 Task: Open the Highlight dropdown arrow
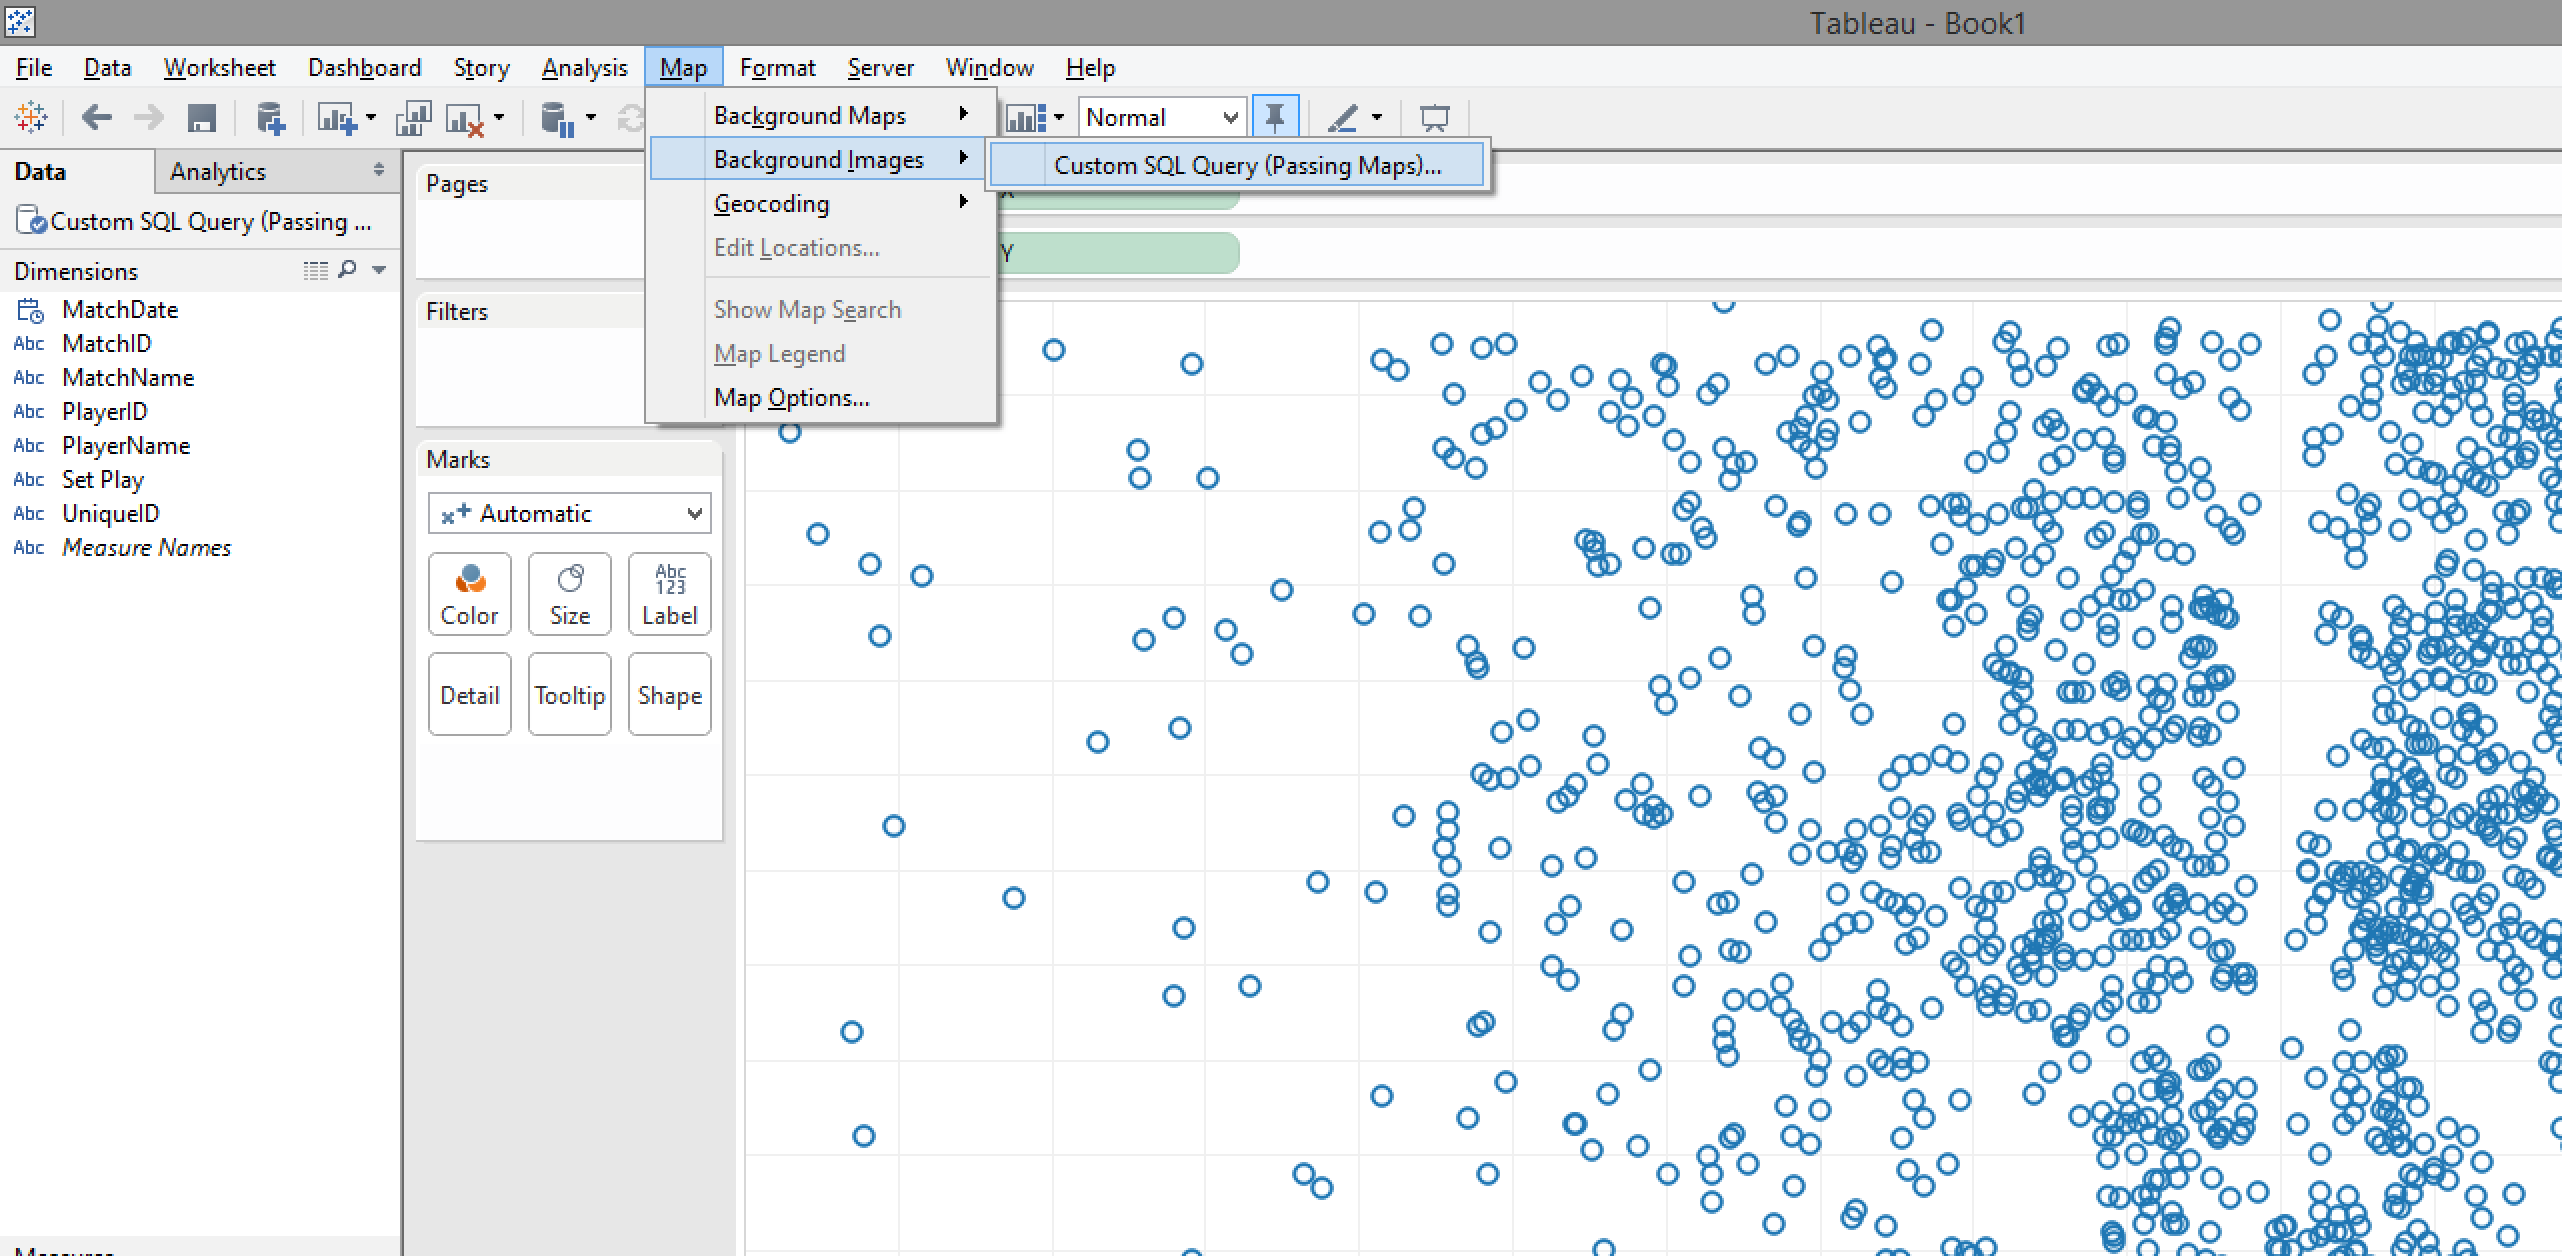click(1377, 118)
